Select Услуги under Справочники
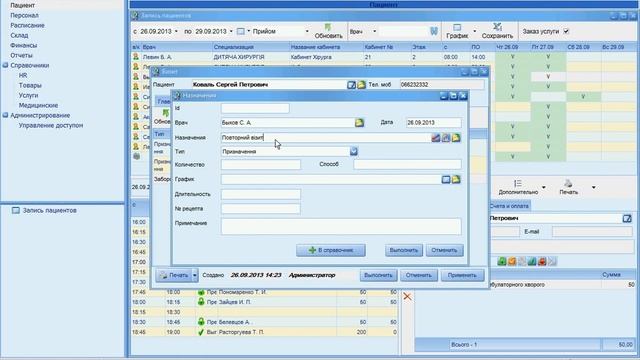Viewport: 640px width, 360px height. (28, 96)
